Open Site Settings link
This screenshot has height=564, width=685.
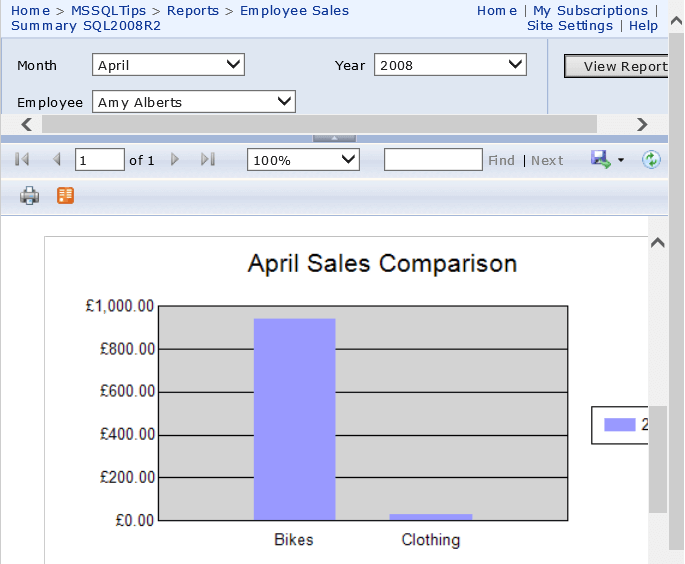pyautogui.click(x=570, y=26)
